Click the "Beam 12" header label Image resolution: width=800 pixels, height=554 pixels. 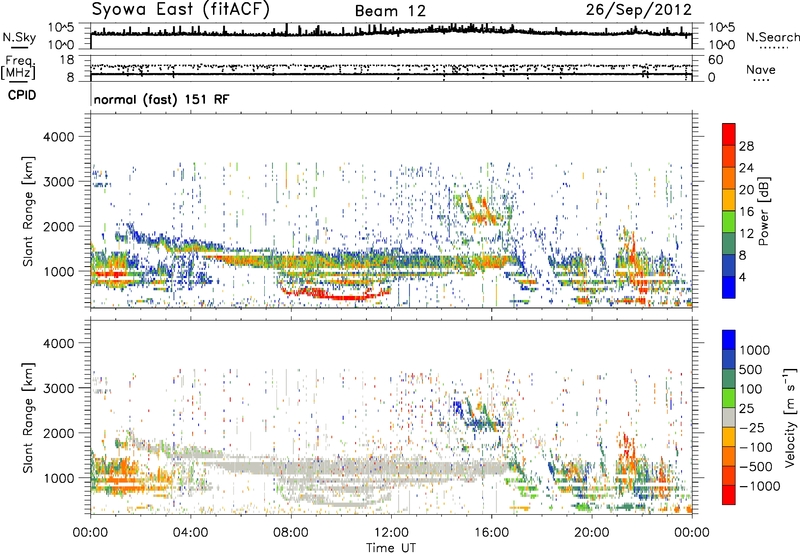(390, 11)
